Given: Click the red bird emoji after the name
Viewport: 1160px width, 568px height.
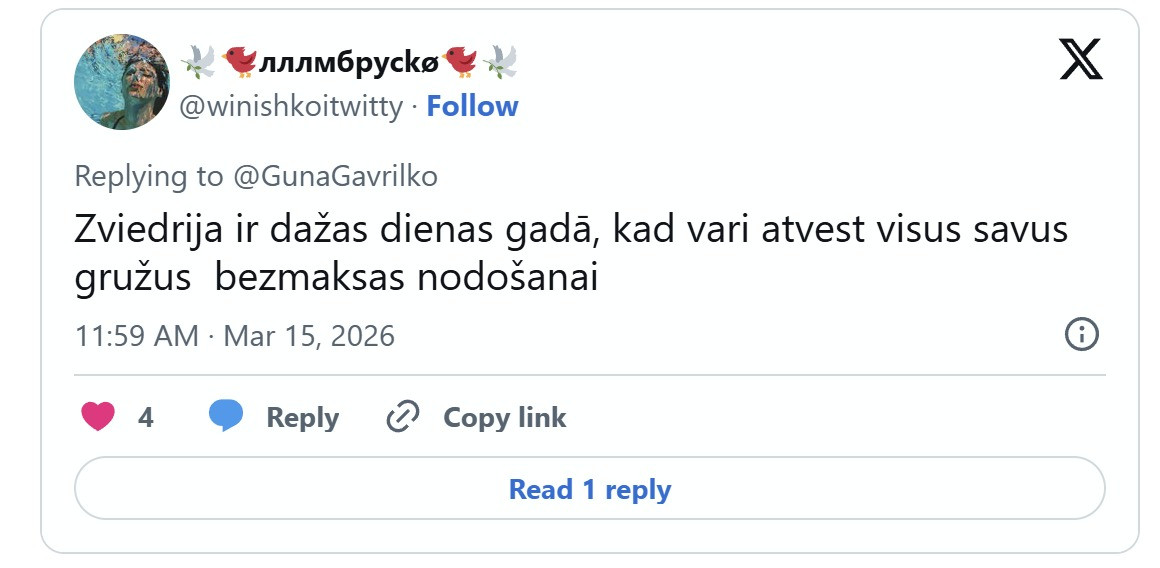Looking at the screenshot, I should coord(460,63).
